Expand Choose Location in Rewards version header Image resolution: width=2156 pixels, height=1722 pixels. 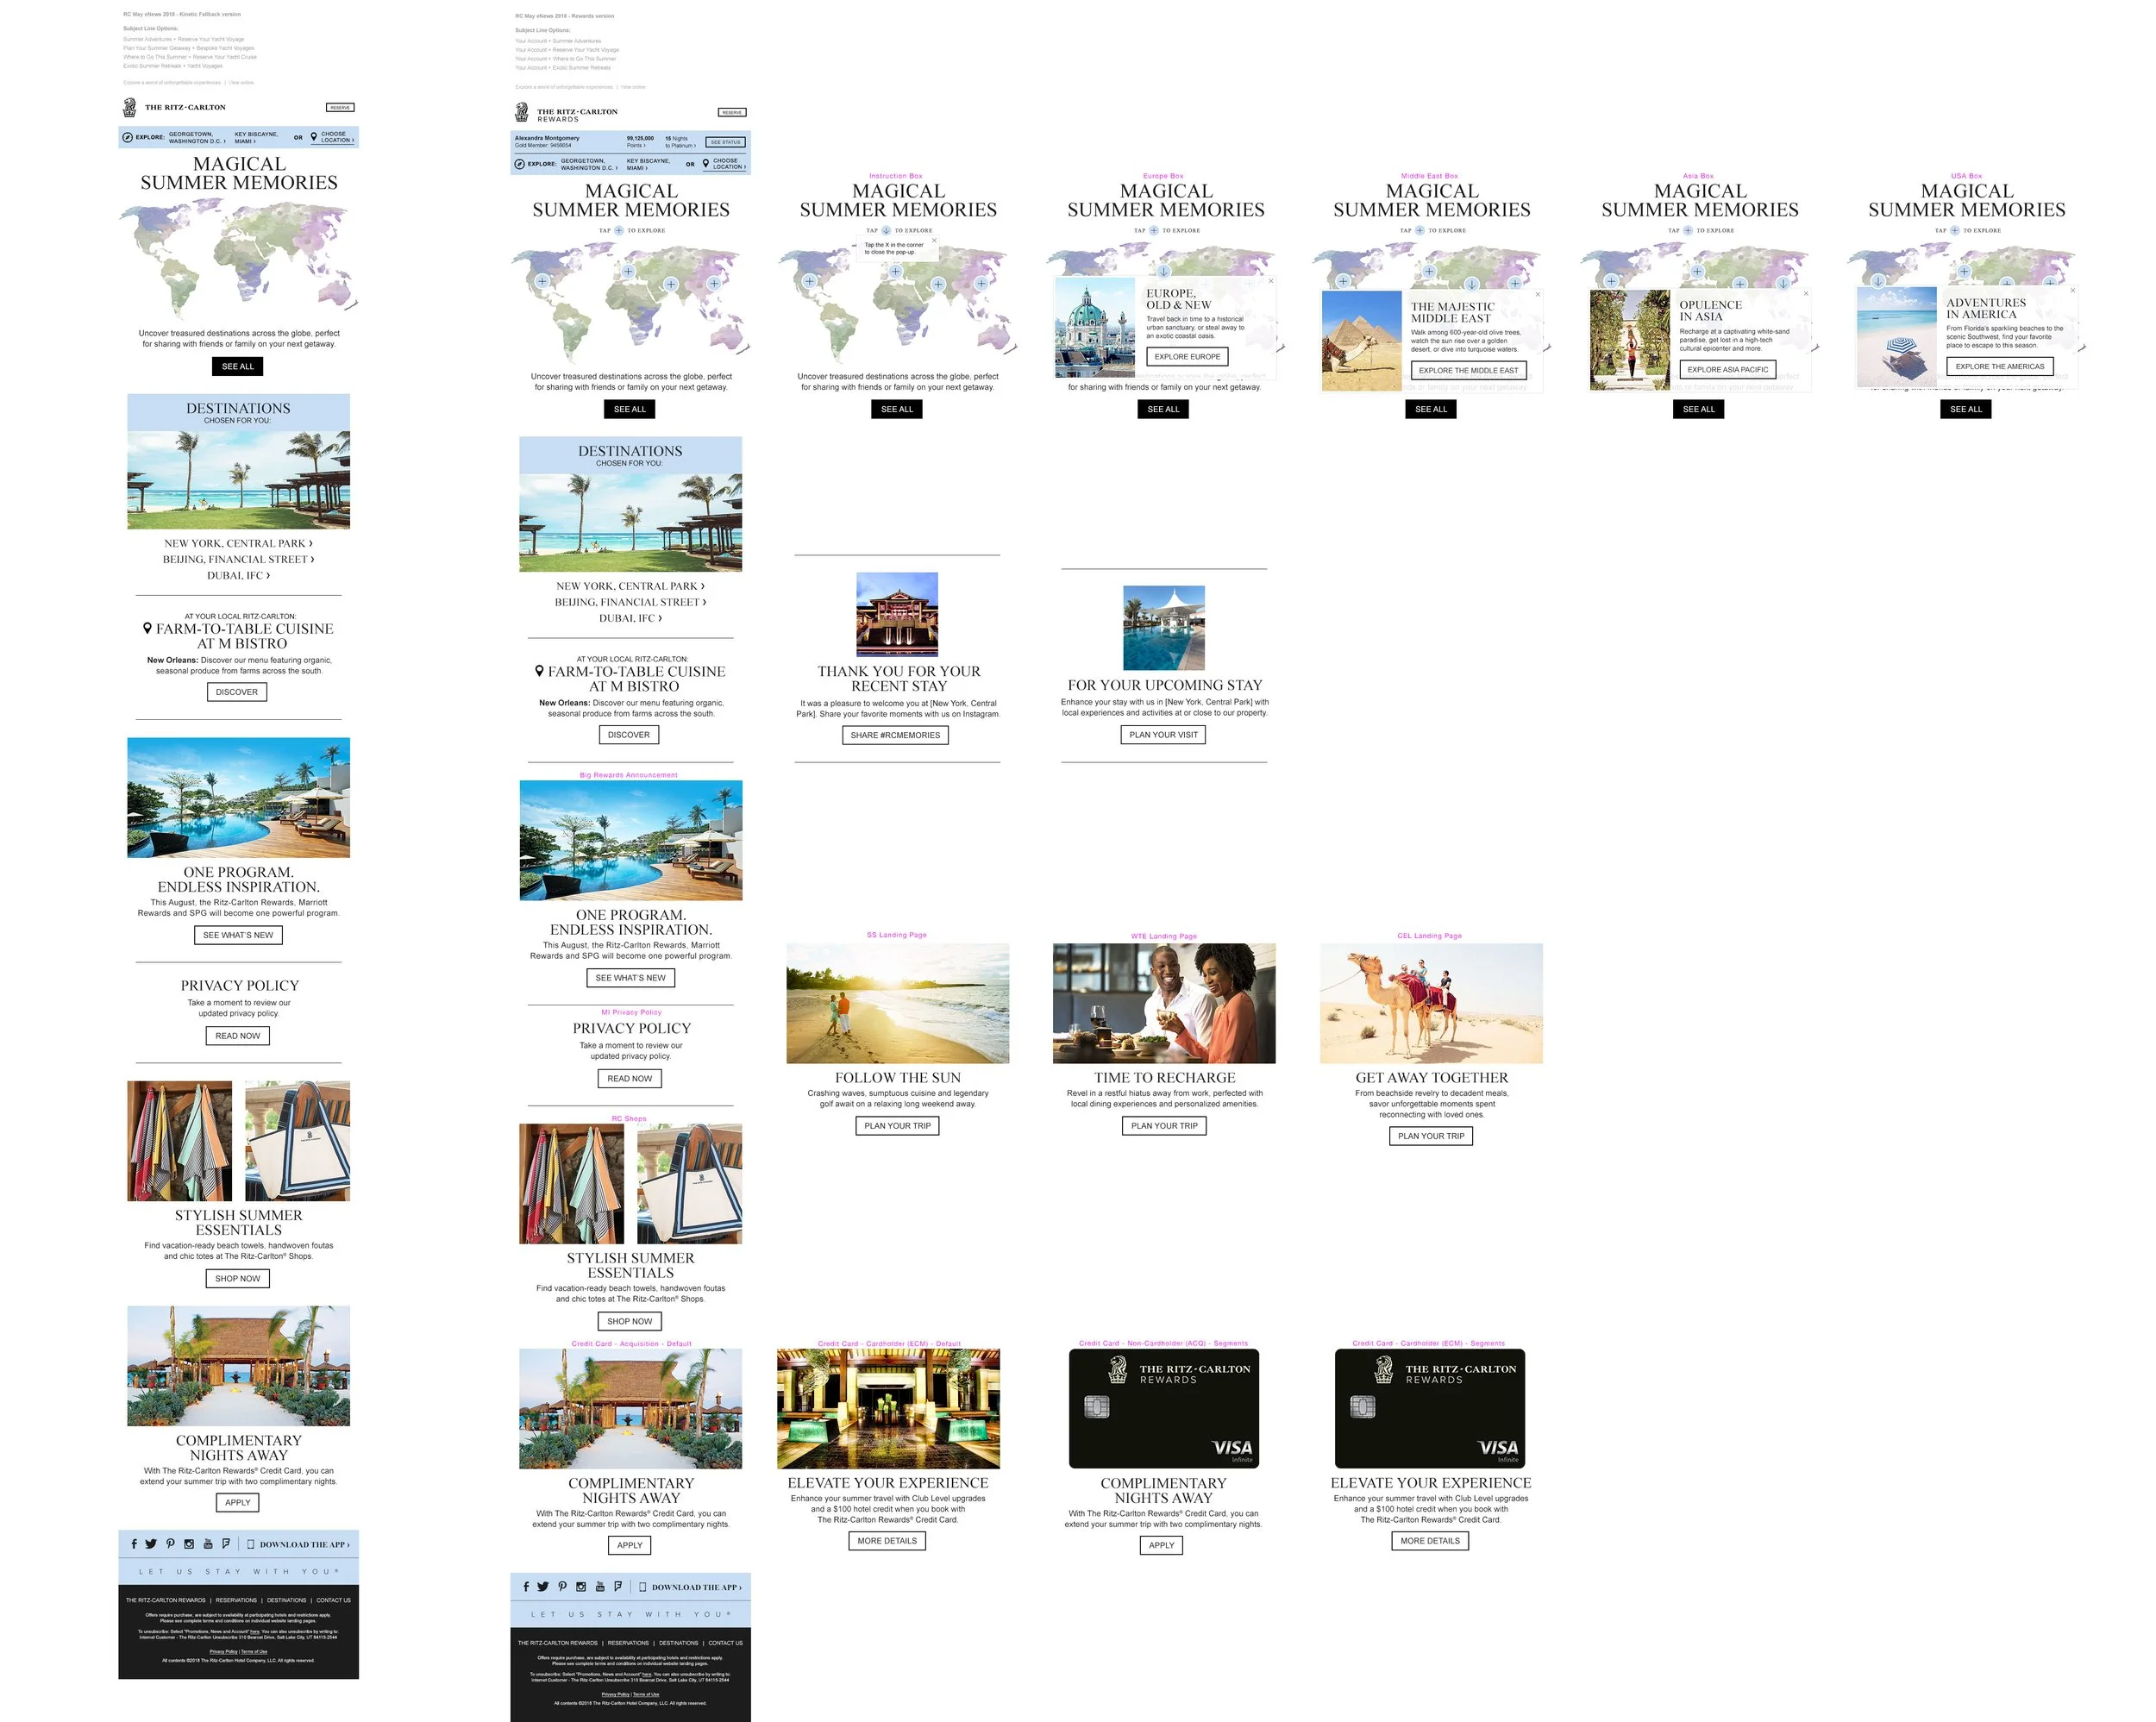[729, 163]
